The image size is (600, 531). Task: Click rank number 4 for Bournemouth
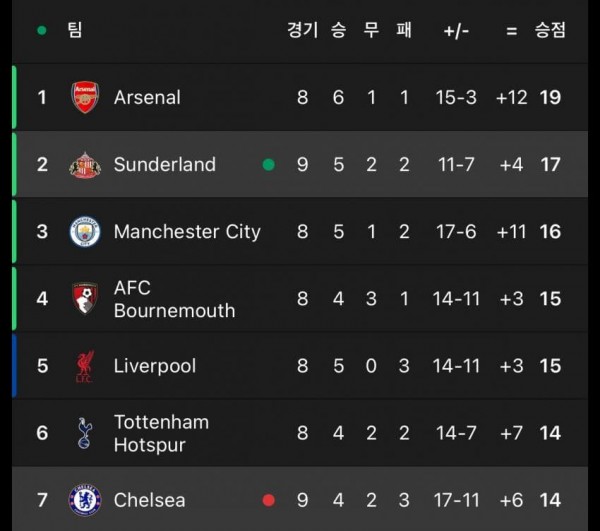42,299
